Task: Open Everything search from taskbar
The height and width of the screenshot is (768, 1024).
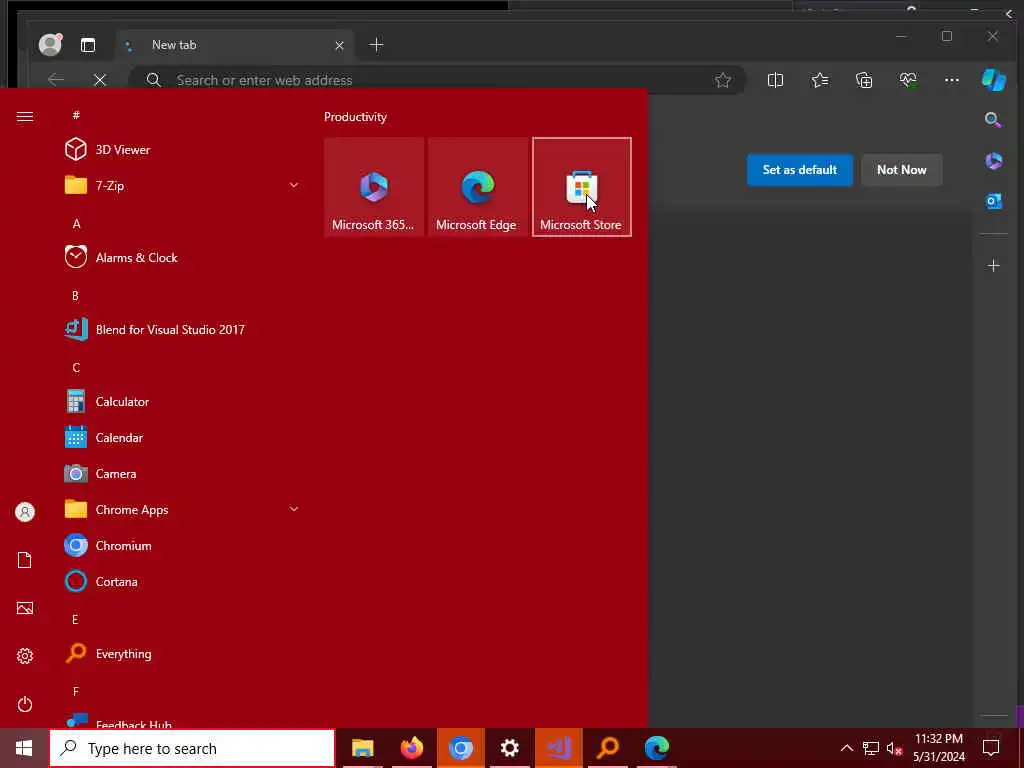Action: 607,748
